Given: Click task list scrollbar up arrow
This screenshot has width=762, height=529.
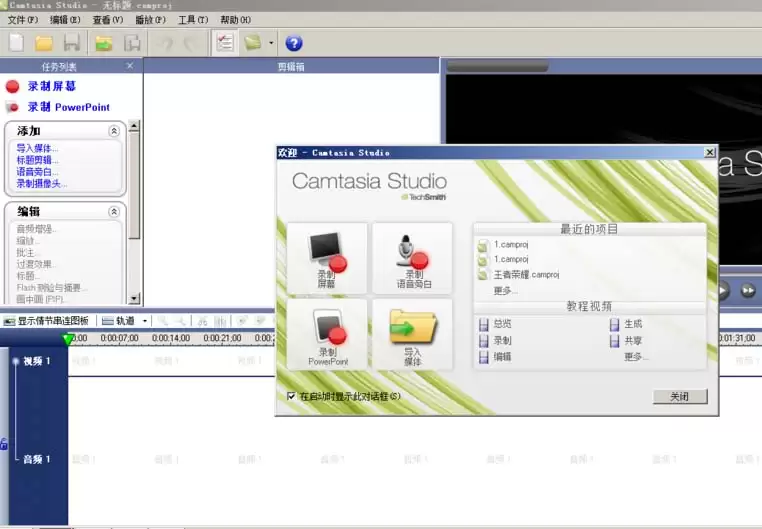Looking at the screenshot, I should [x=135, y=126].
